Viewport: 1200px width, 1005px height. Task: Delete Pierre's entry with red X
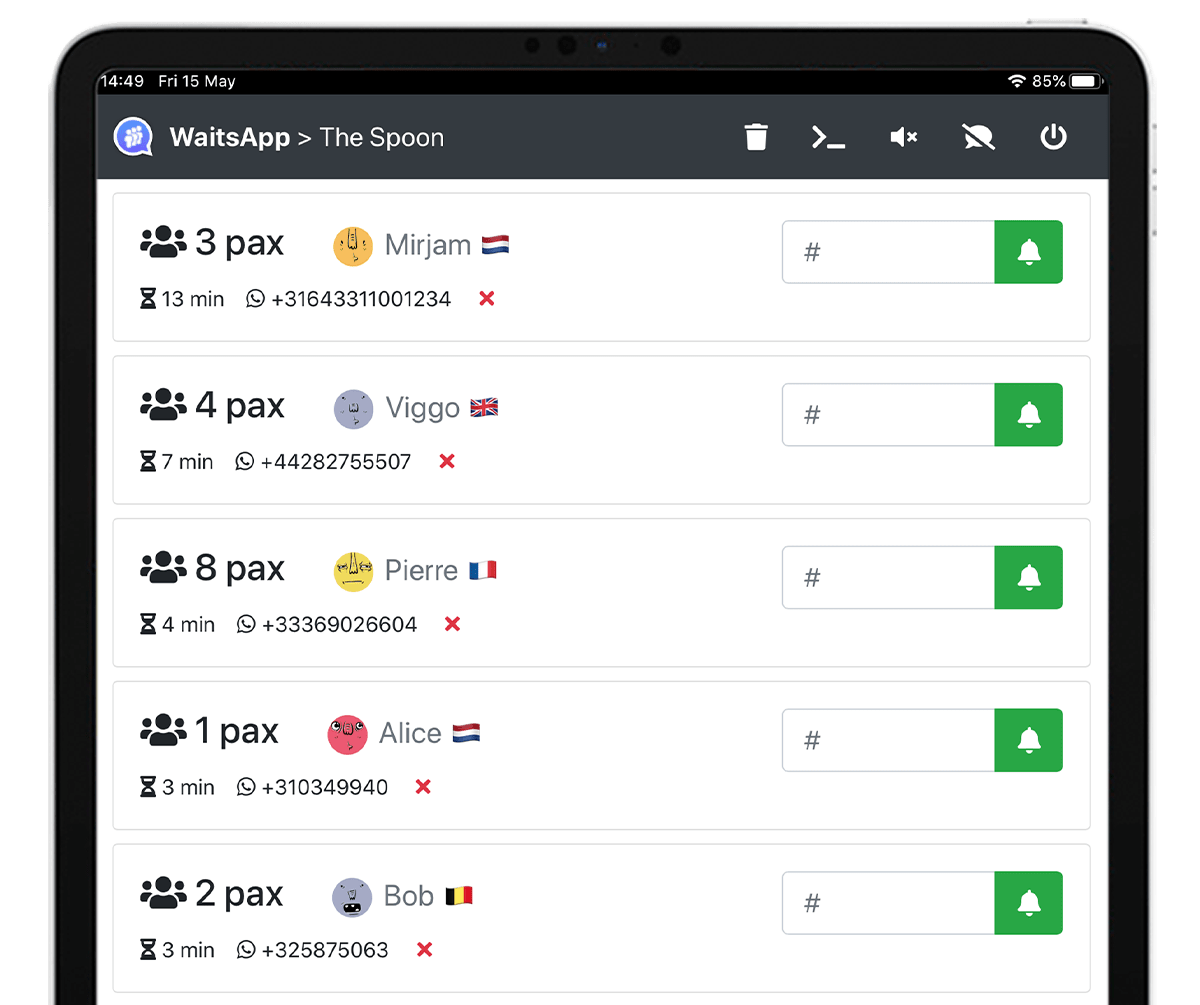pyautogui.click(x=452, y=624)
